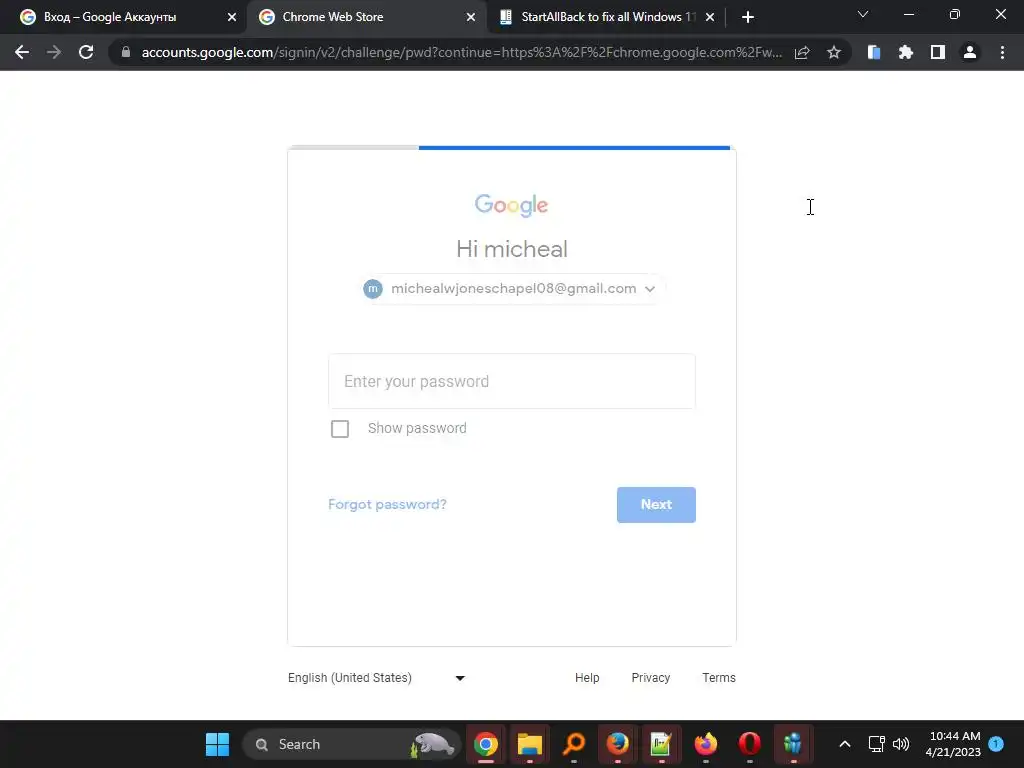Open the tab search chevron
The width and height of the screenshot is (1024, 768).
pyautogui.click(x=863, y=14)
